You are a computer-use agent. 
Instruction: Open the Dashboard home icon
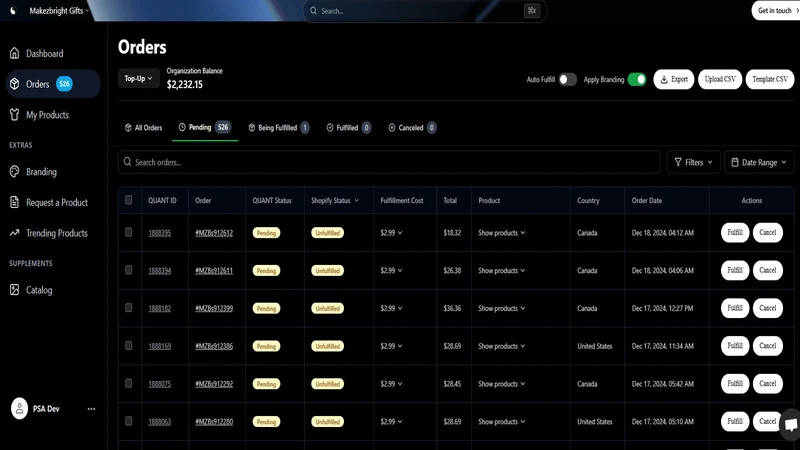pyautogui.click(x=14, y=53)
